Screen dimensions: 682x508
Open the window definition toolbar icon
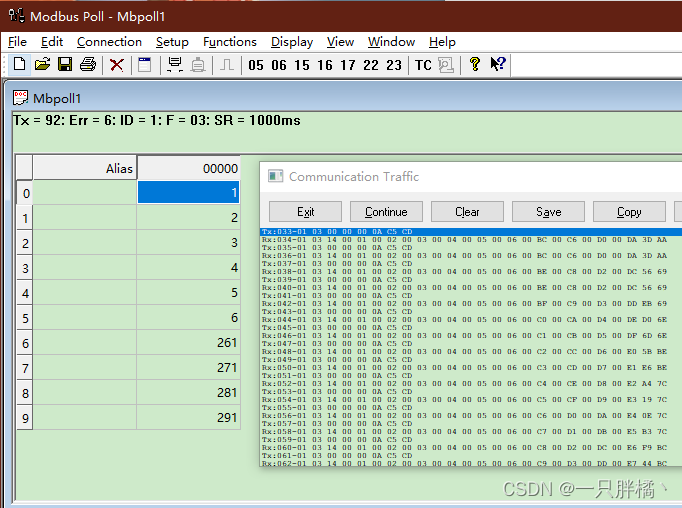pos(145,65)
